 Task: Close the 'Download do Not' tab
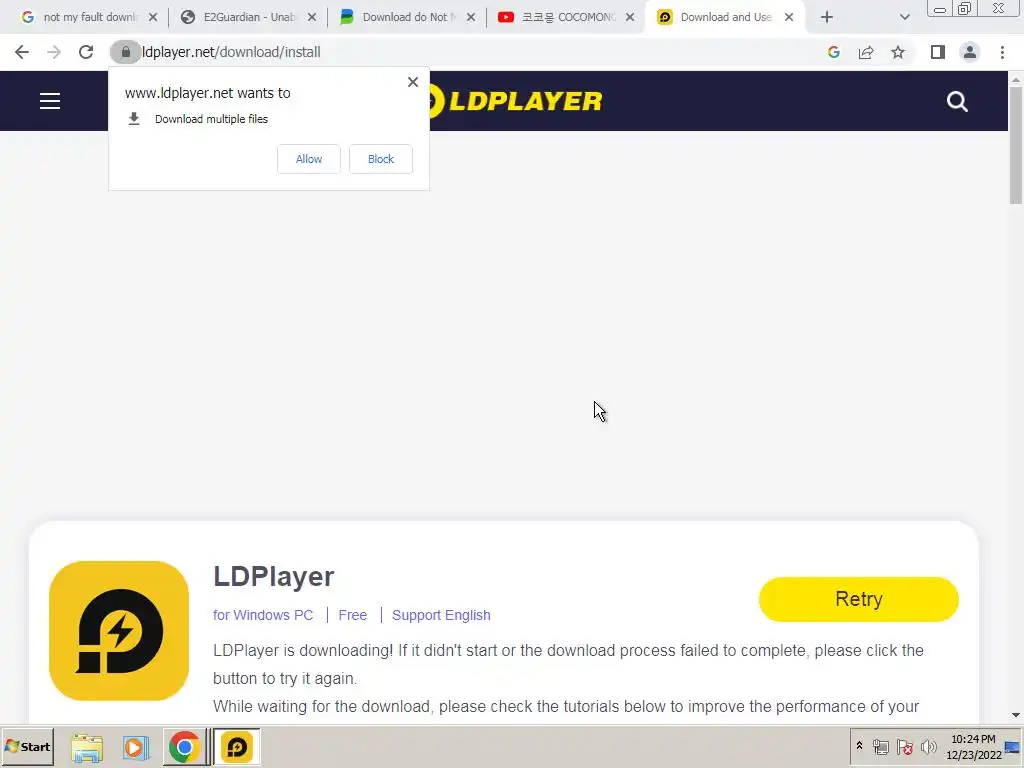pyautogui.click(x=471, y=17)
